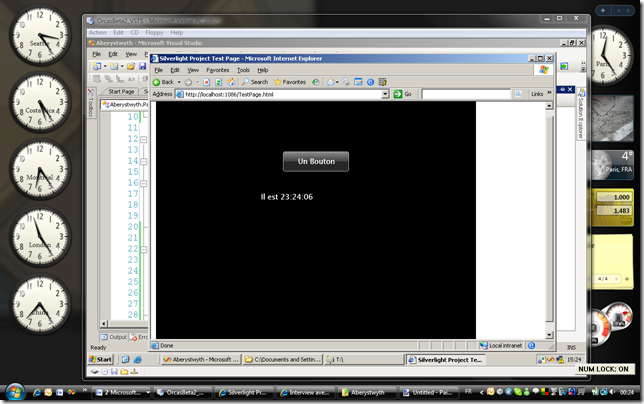Collapse the code outline at line 14
The width and height of the screenshot is (644, 404).
[144, 161]
